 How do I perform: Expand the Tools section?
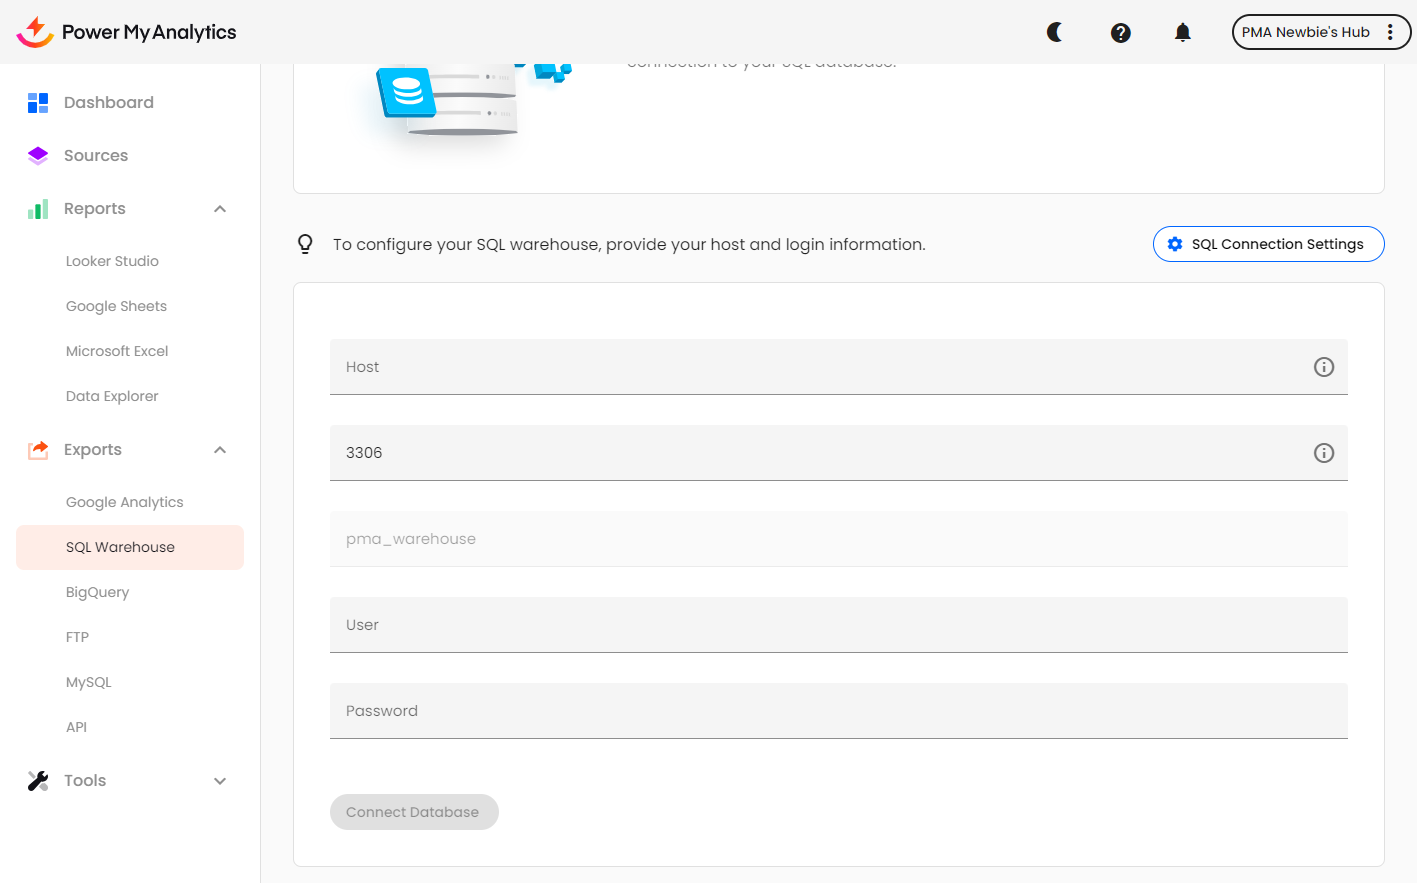(x=220, y=781)
